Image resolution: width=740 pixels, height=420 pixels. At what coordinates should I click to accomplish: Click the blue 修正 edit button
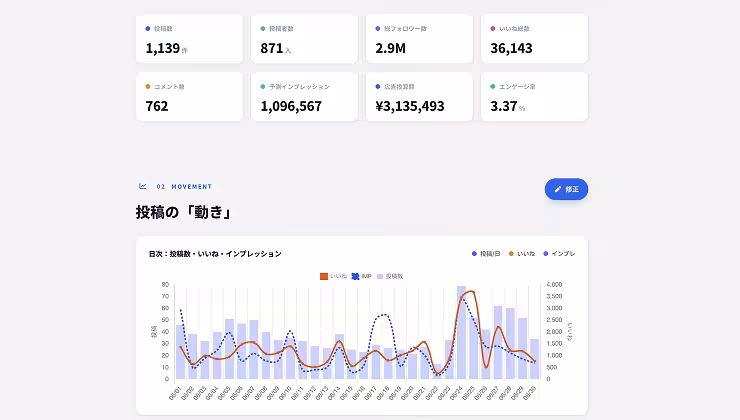pos(566,189)
